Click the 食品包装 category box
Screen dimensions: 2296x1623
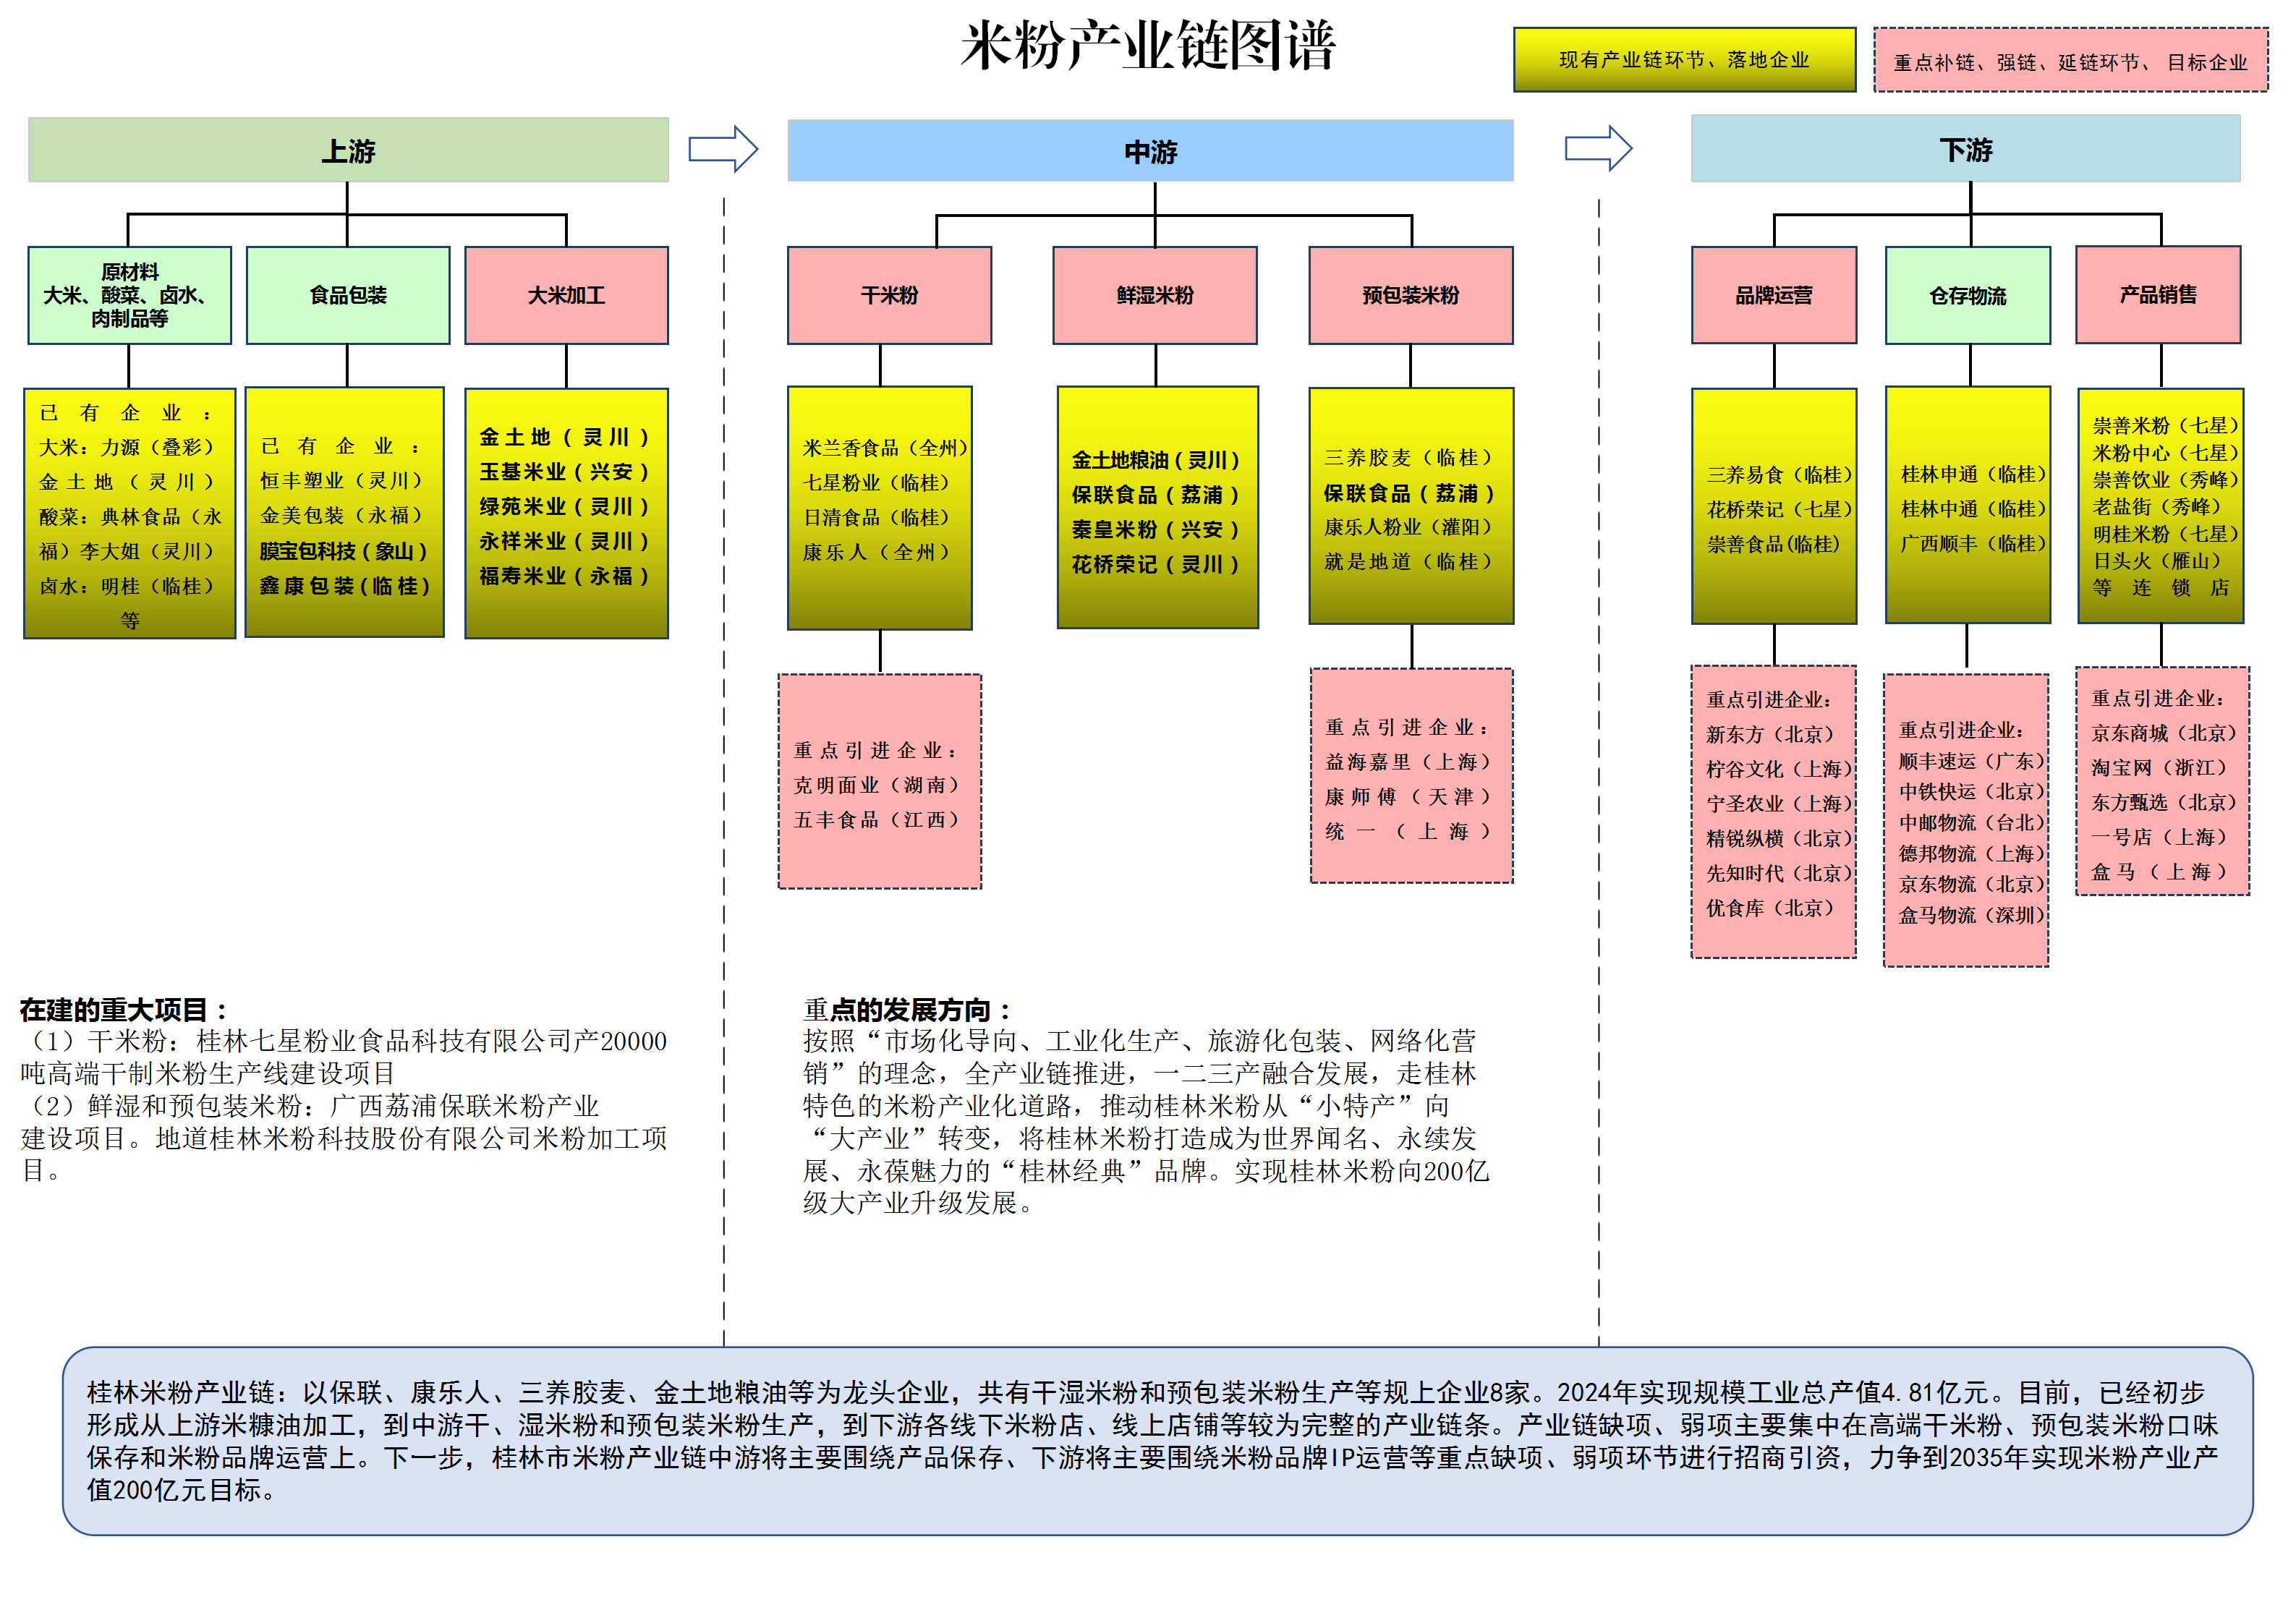348,295
